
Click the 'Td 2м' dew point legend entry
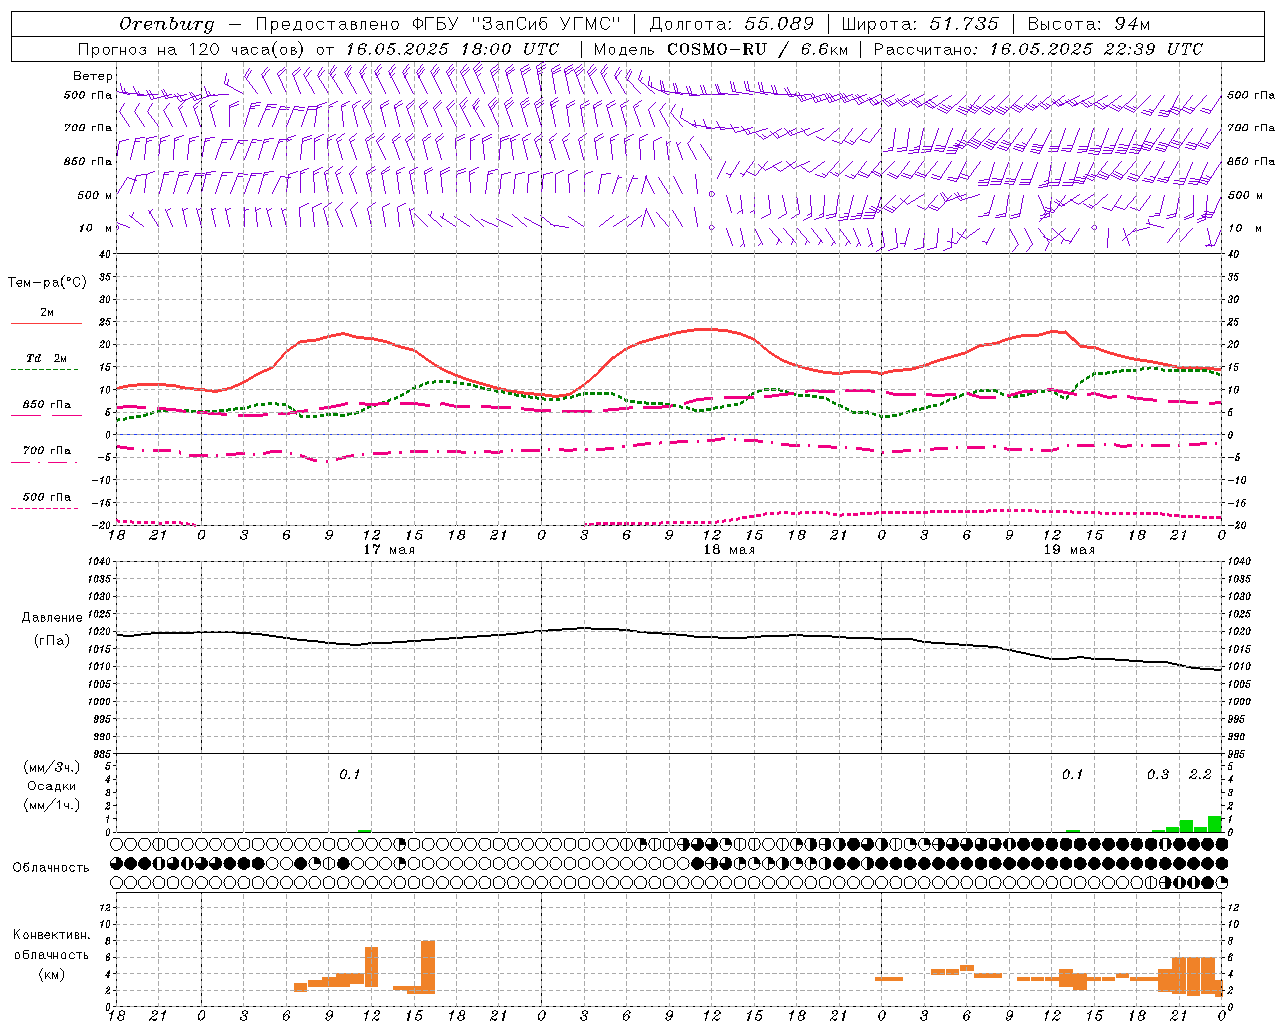click(x=47, y=358)
